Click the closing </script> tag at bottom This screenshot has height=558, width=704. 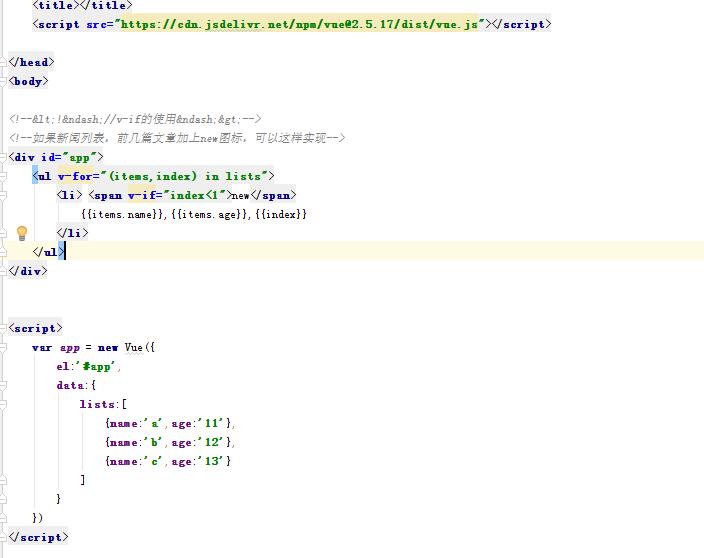coord(38,537)
